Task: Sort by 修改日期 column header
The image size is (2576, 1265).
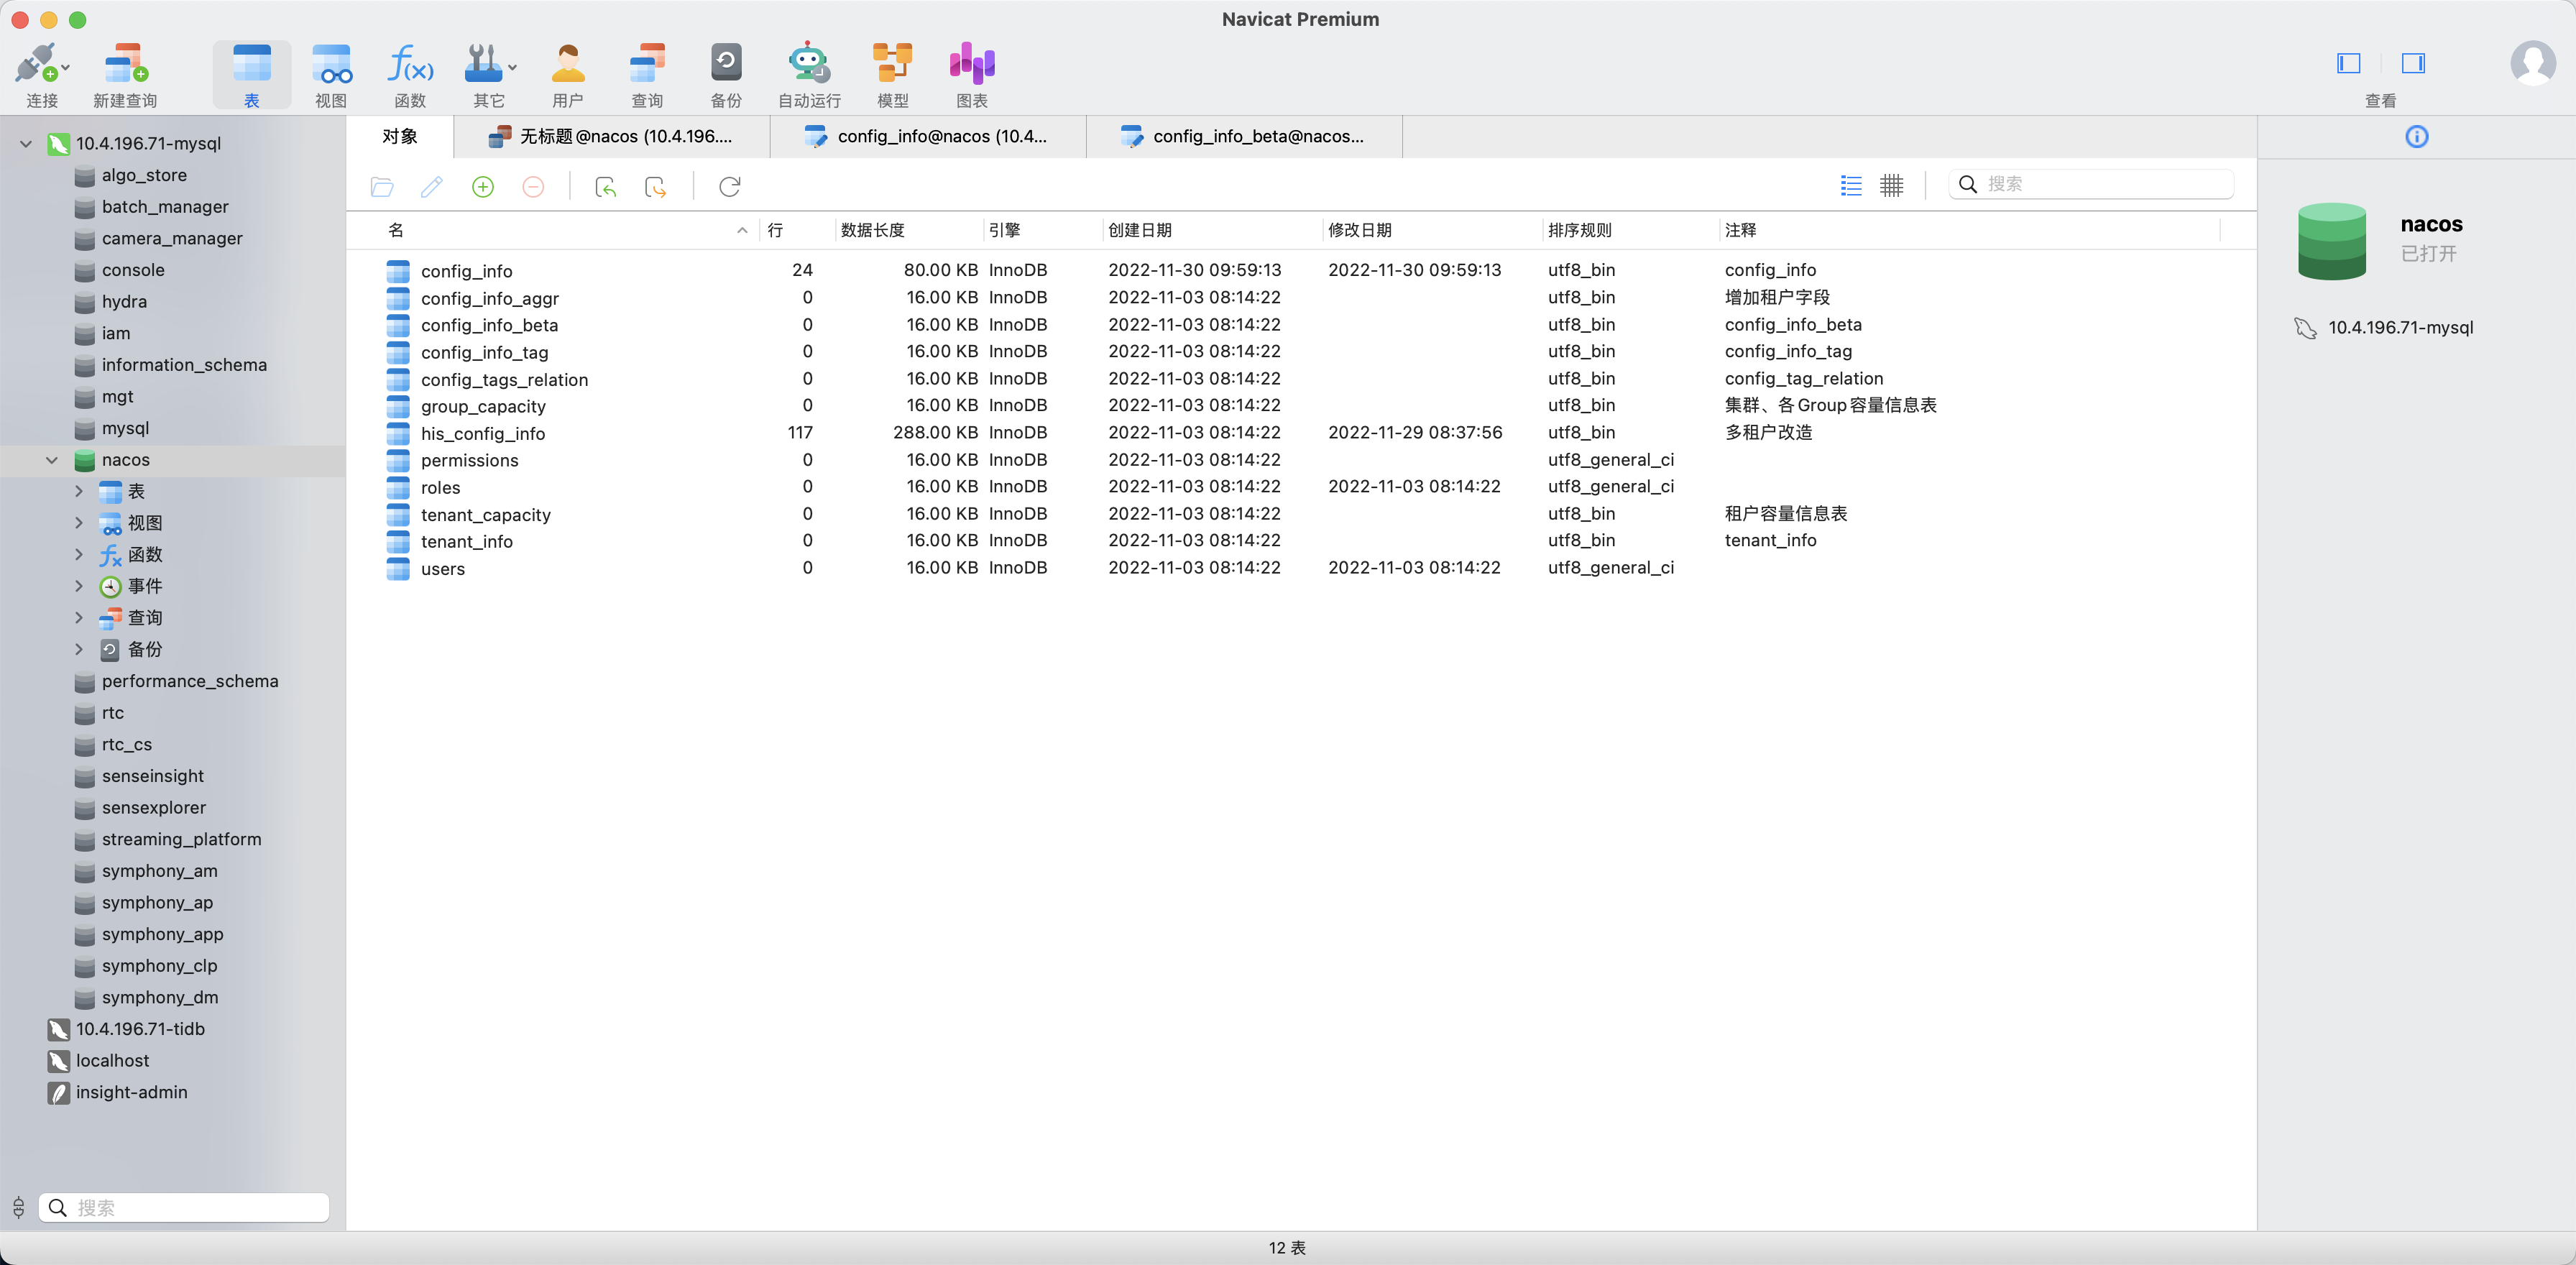Action: click(1359, 231)
